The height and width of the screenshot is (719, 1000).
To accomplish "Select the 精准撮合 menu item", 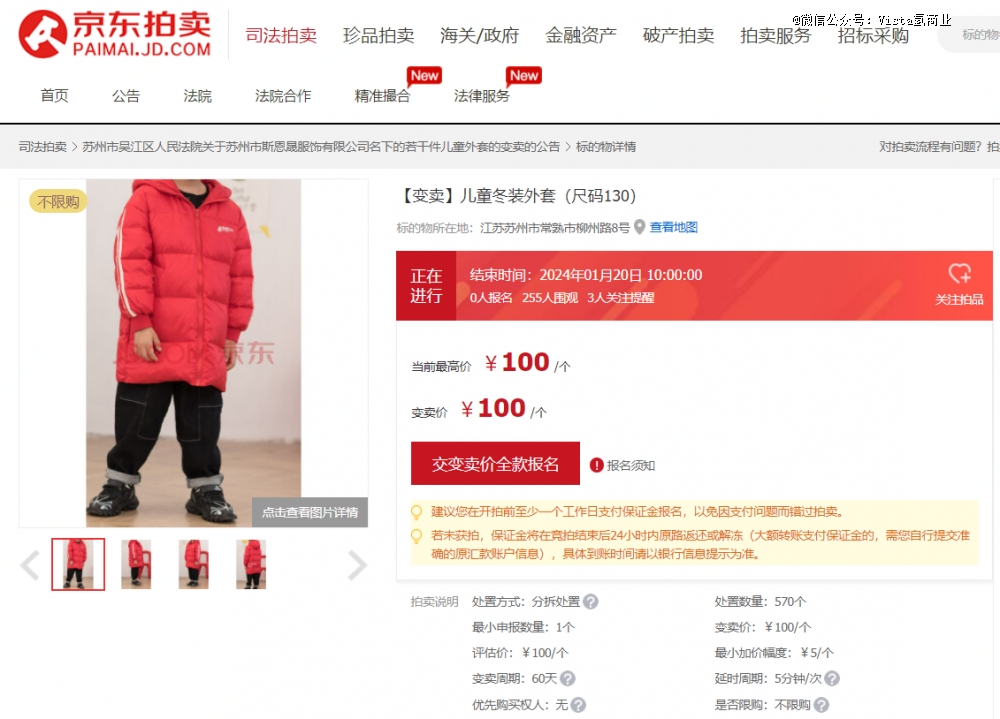I will (x=382, y=96).
